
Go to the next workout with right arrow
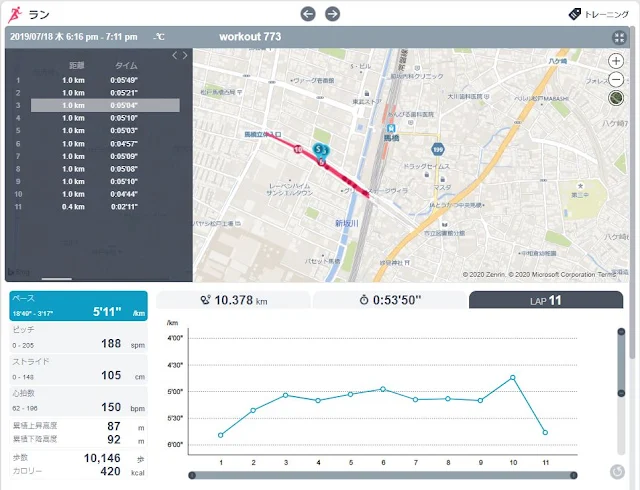[x=332, y=14]
